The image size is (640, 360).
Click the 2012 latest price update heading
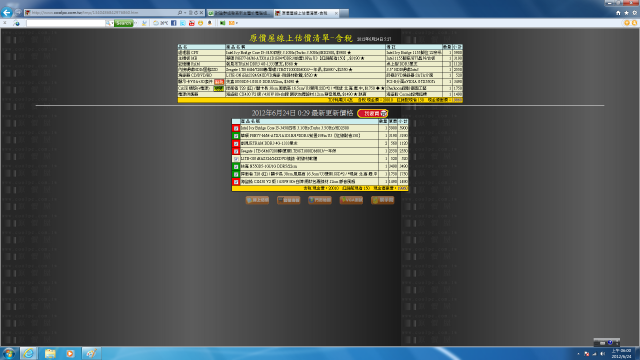click(x=302, y=113)
